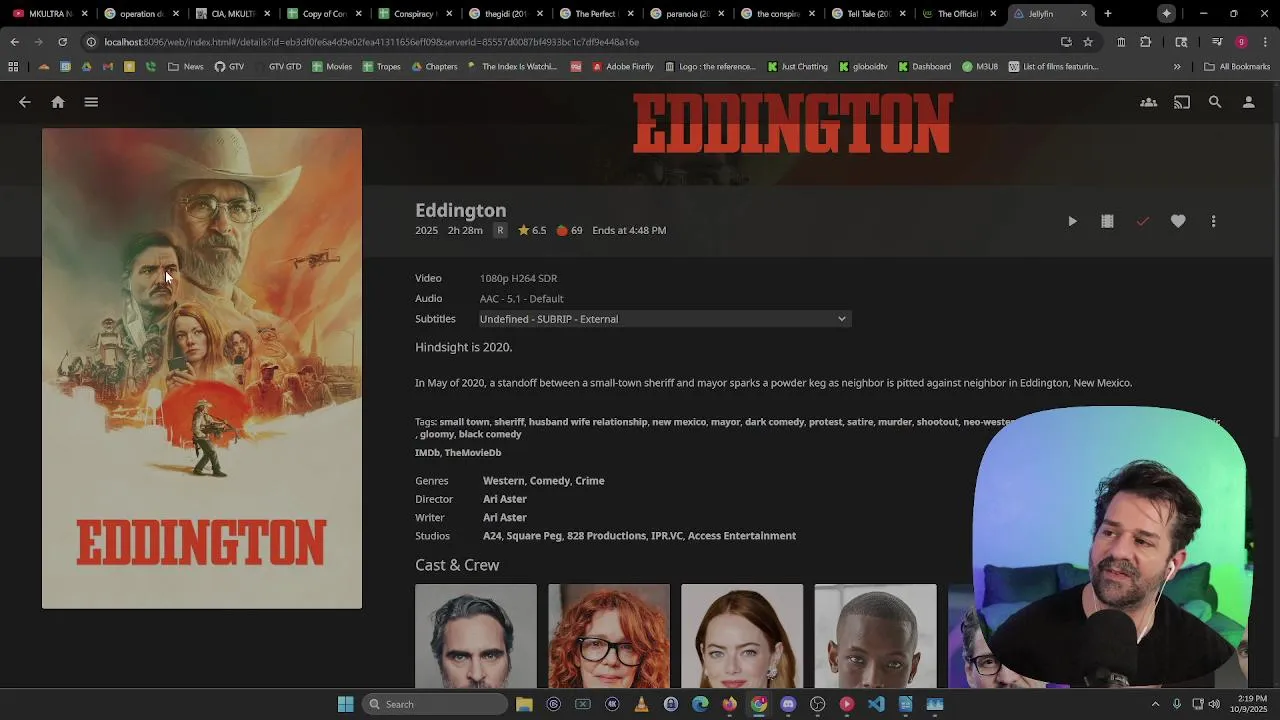Screen dimensions: 1280x720
Task: Open the three-dot more options menu
Action: [1213, 221]
